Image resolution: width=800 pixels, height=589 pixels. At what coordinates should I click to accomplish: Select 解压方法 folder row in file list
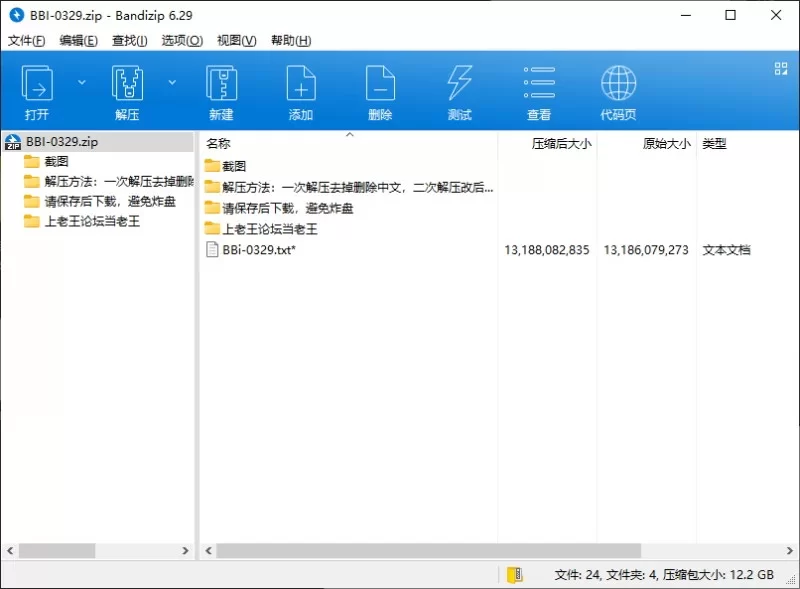pyautogui.click(x=349, y=188)
